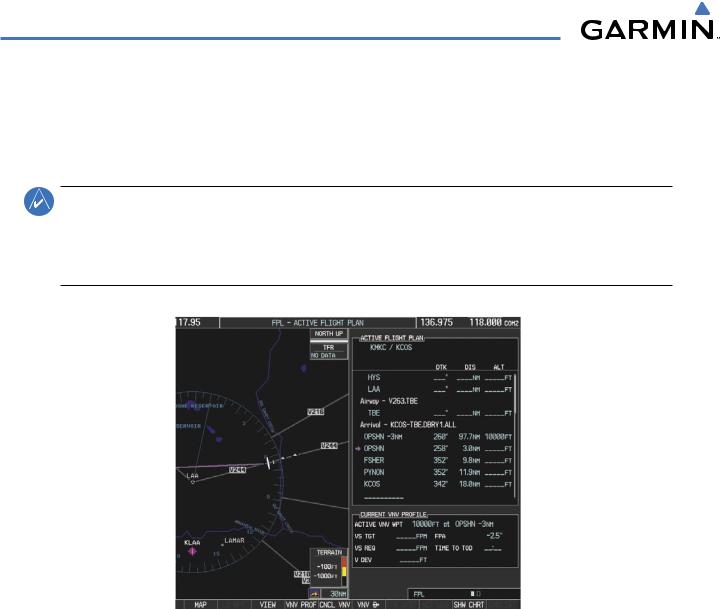
Task: Select the LAA waypoint in flight plan list
Action: [435, 389]
